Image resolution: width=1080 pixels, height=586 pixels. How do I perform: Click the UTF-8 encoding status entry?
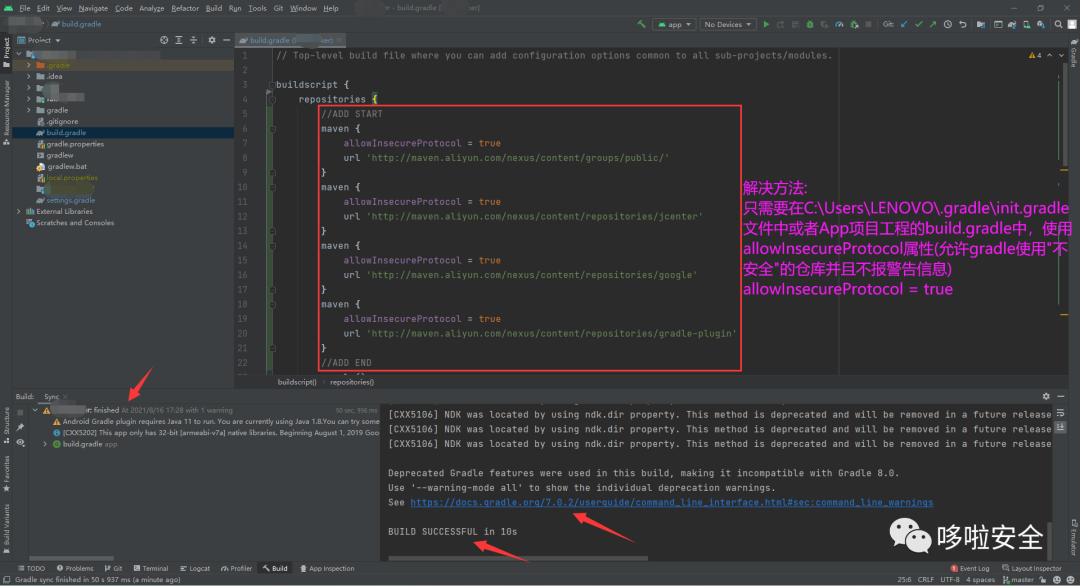pyautogui.click(x=950, y=580)
